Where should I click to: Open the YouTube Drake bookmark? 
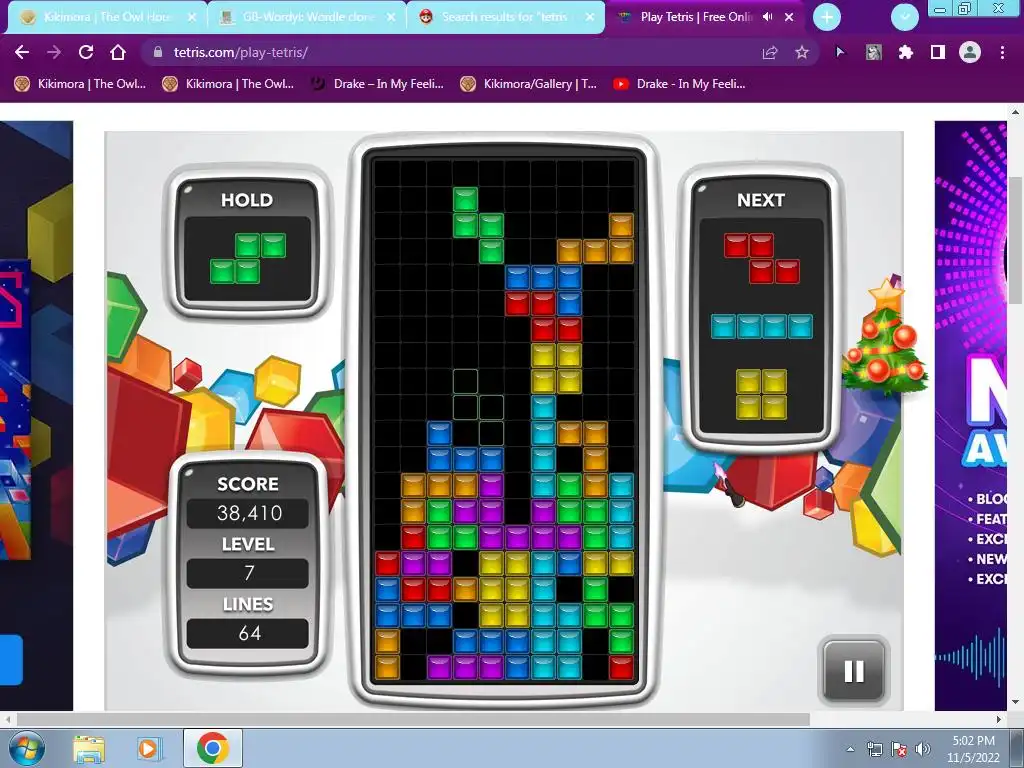pos(679,84)
